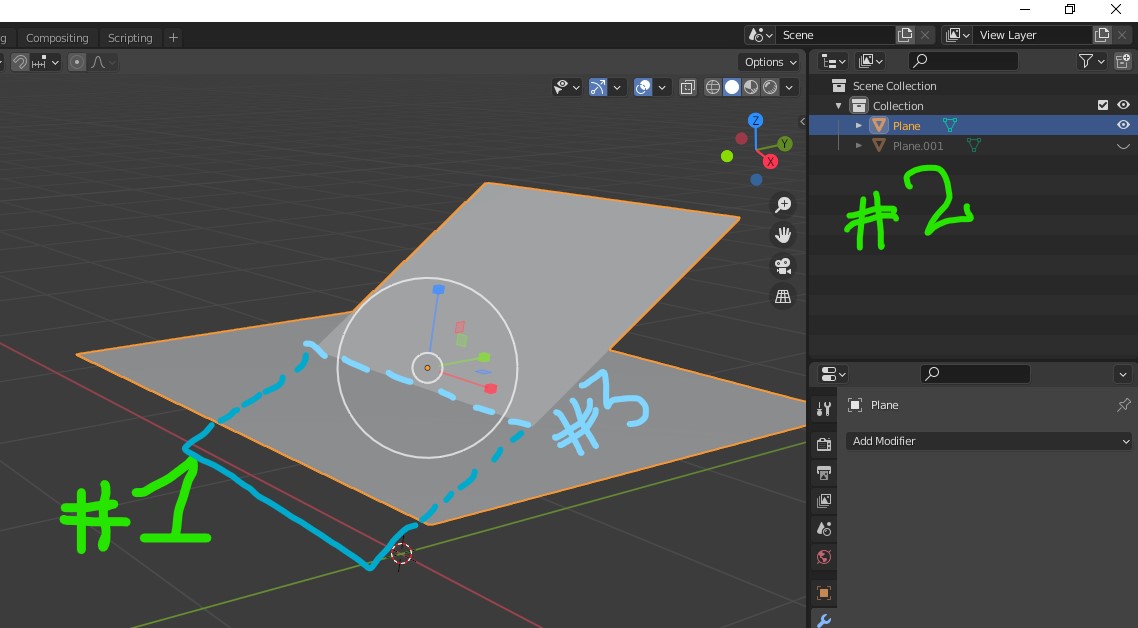
Task: Click the red X axis on the navigation gizmo
Action: click(x=770, y=161)
